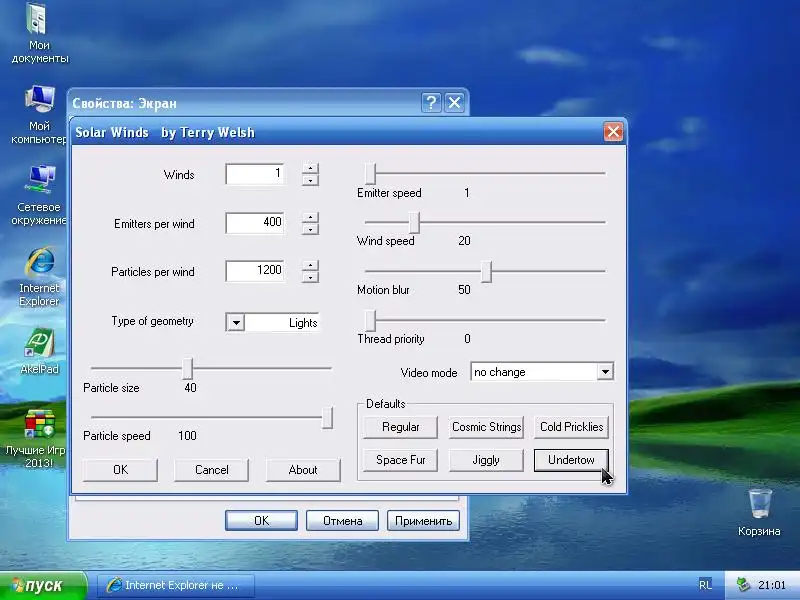This screenshot has width=800, height=600.
Task: Apply the Regular defaults preset
Action: pos(401,427)
